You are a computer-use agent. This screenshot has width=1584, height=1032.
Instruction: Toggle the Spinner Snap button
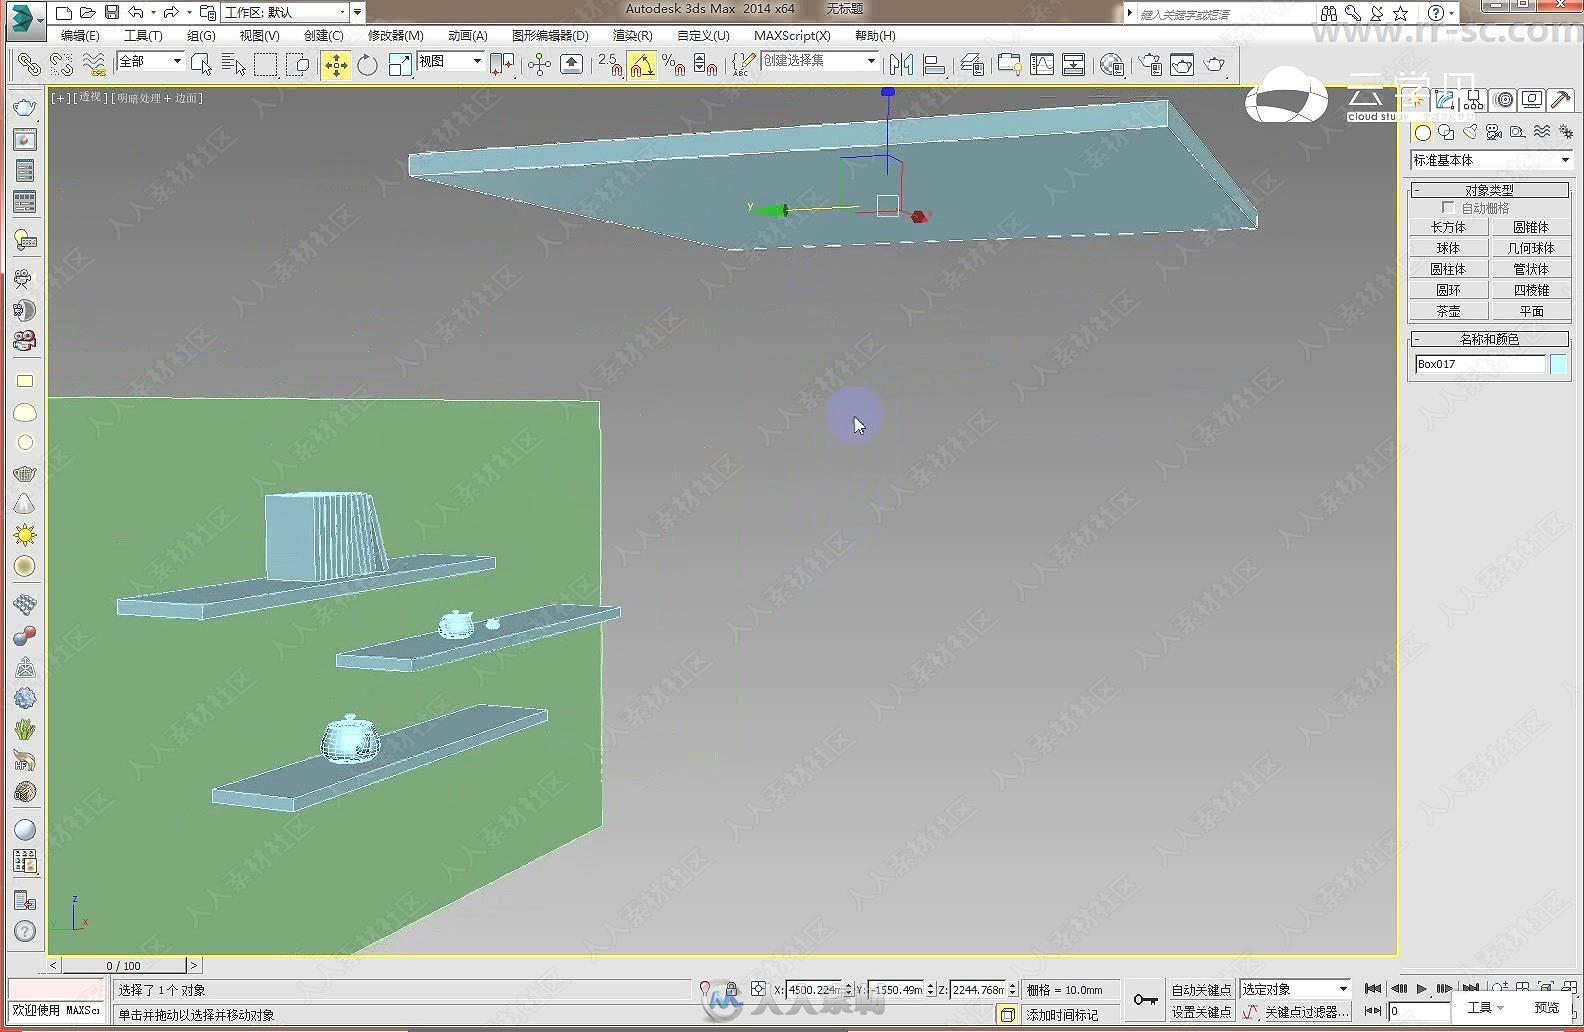coord(706,65)
